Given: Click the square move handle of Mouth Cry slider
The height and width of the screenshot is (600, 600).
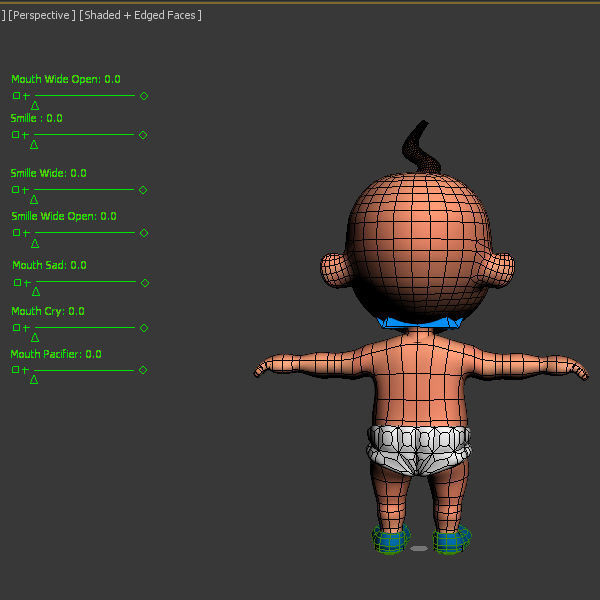Looking at the screenshot, I should 16,328.
